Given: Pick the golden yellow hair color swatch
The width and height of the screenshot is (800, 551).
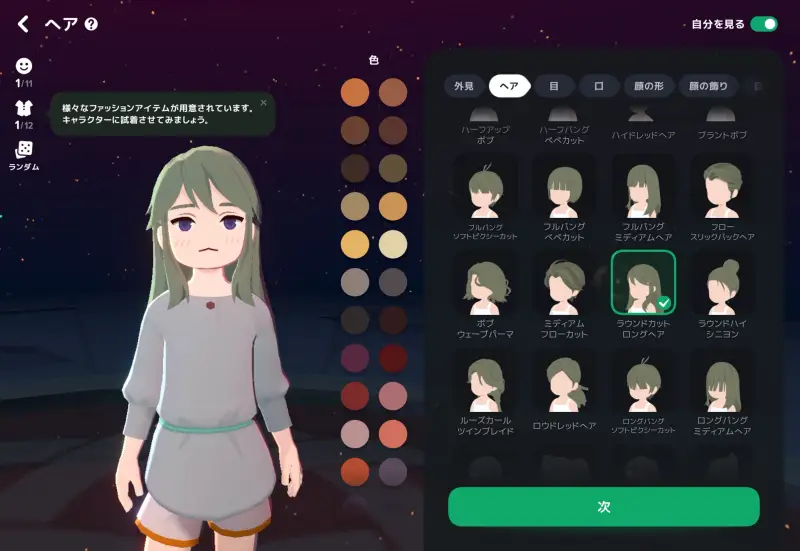Looking at the screenshot, I should pos(355,244).
